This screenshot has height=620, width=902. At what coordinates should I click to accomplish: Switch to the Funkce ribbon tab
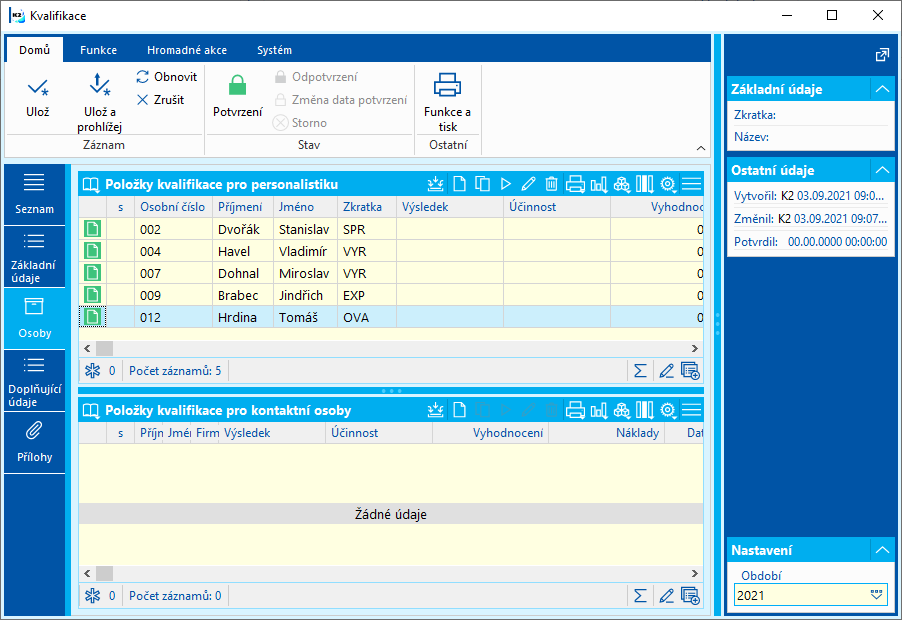point(98,50)
